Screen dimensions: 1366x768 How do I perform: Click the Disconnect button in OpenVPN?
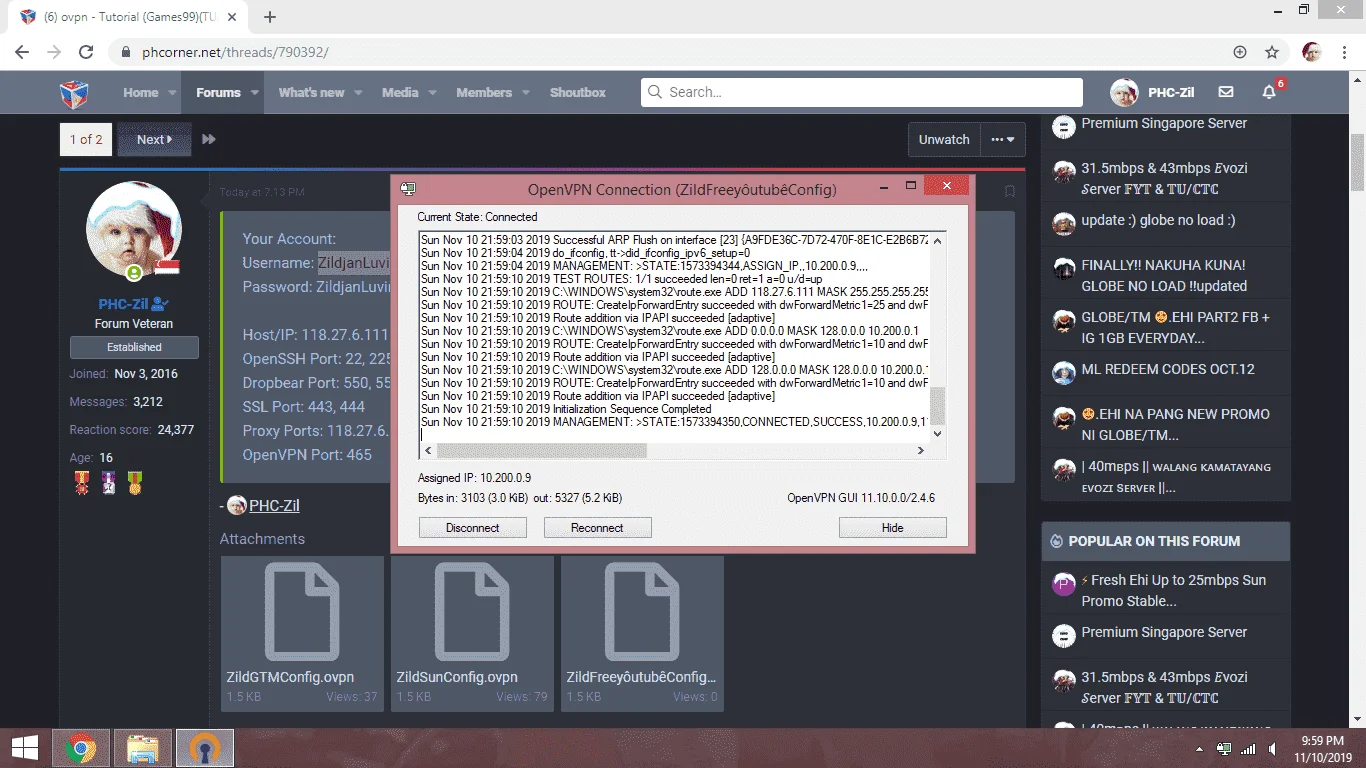(x=473, y=528)
